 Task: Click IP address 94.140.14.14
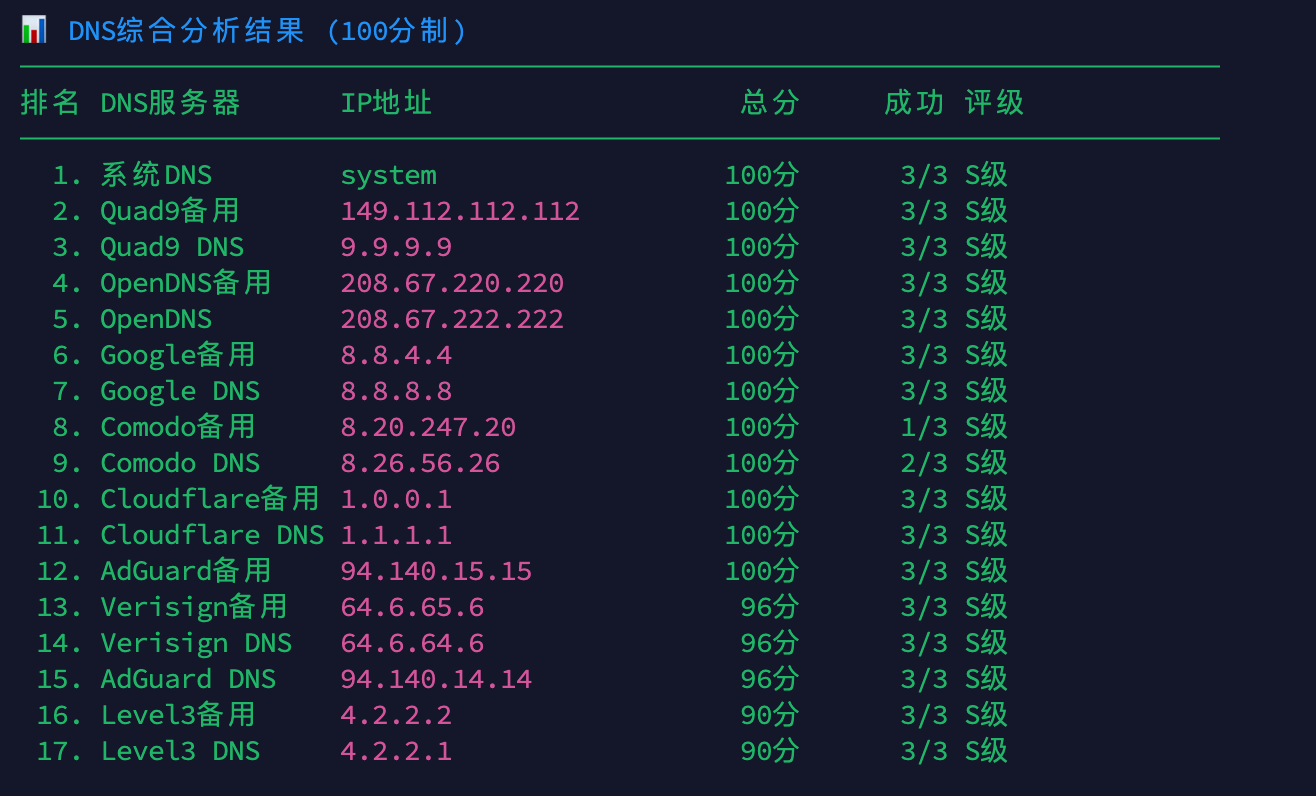436,679
